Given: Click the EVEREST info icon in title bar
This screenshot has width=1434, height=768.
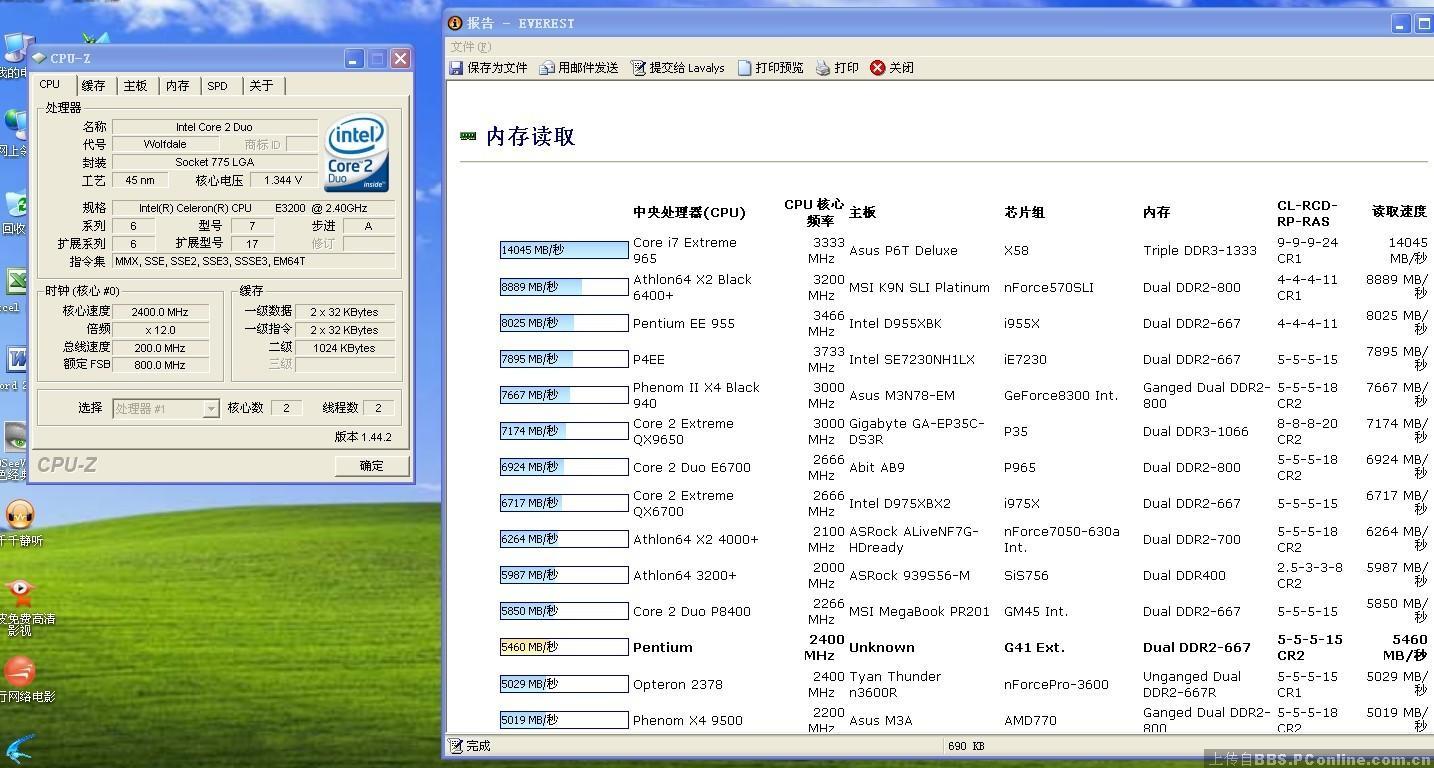Looking at the screenshot, I should pos(455,23).
